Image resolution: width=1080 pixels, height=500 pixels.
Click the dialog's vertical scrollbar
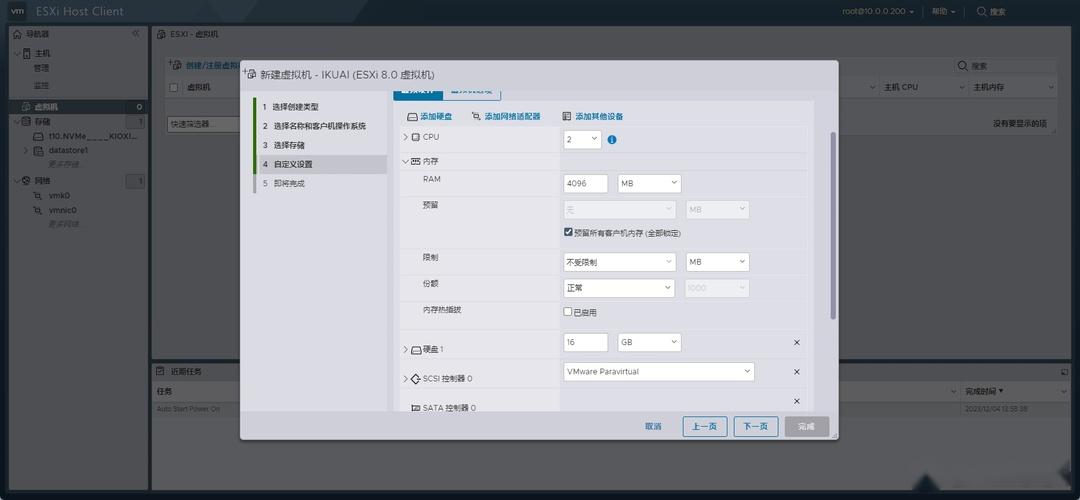click(833, 225)
